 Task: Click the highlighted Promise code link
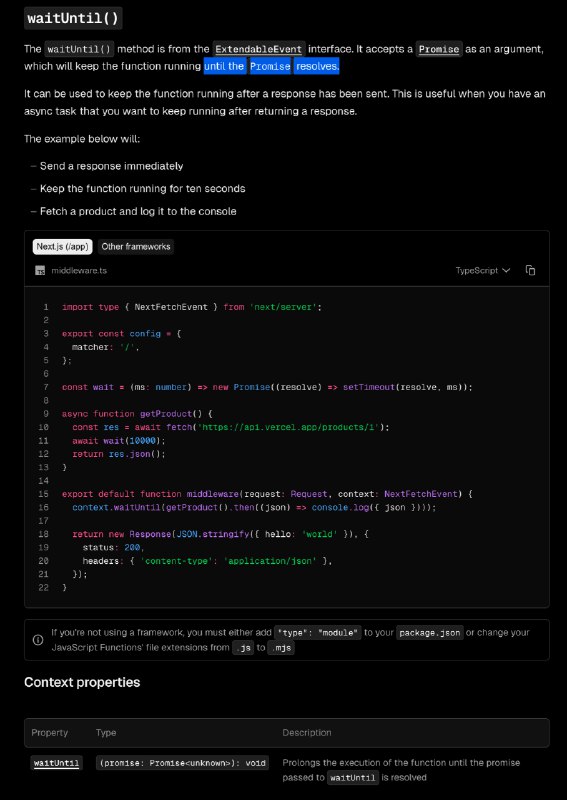(270, 67)
